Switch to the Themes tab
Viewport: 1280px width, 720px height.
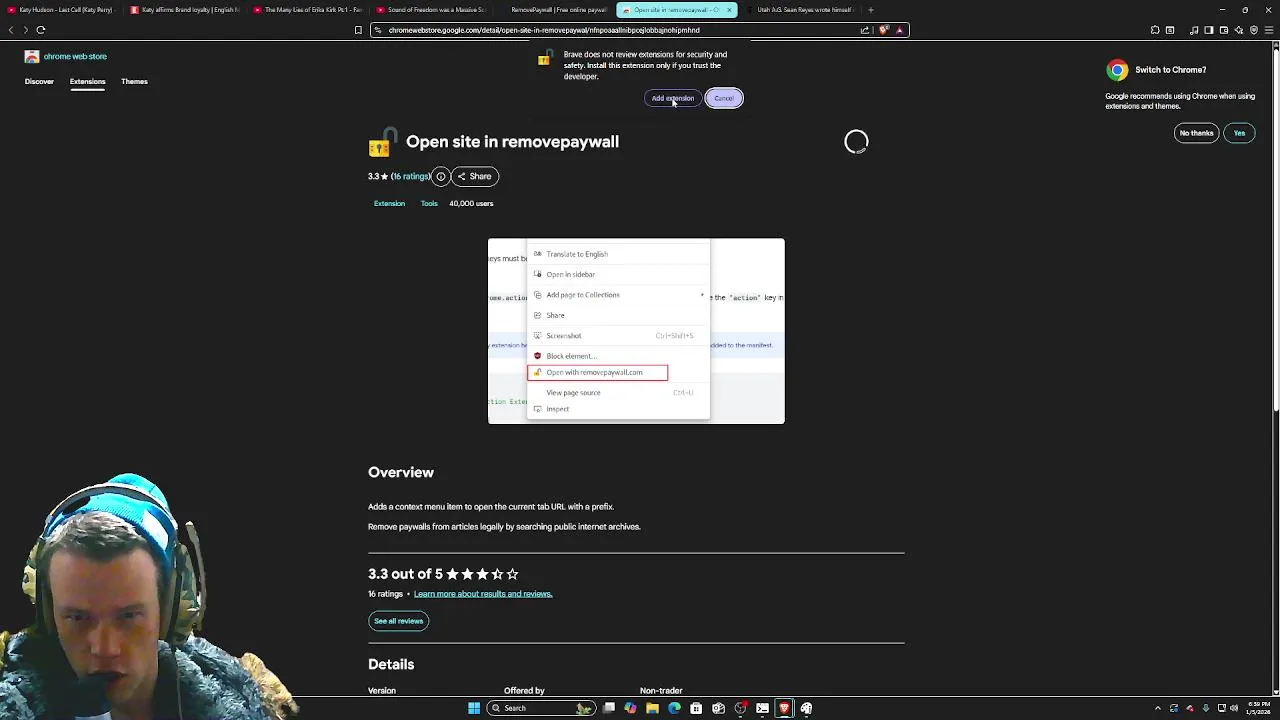tap(134, 81)
